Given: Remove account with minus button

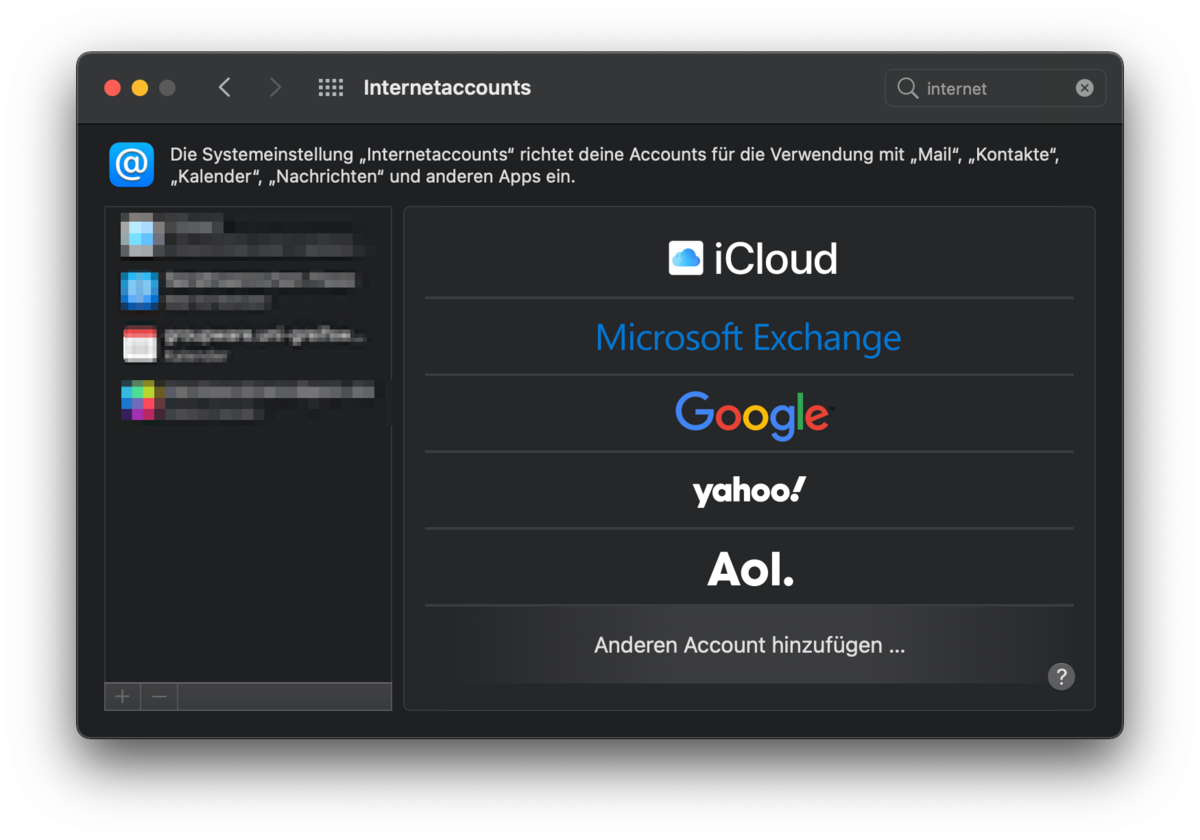Looking at the screenshot, I should click(159, 697).
